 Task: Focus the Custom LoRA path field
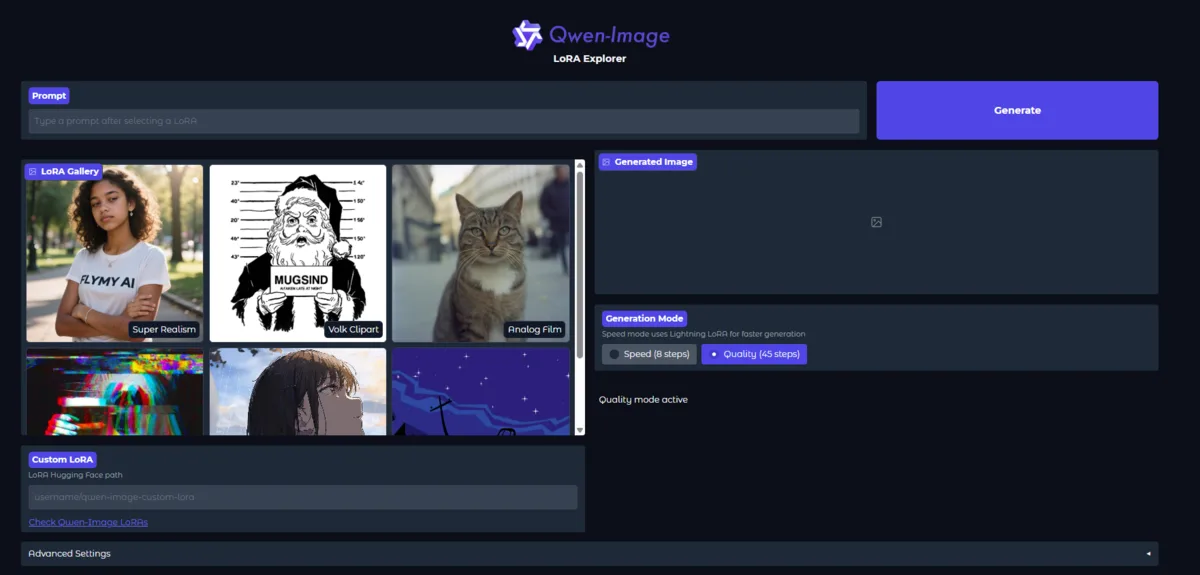tap(303, 497)
